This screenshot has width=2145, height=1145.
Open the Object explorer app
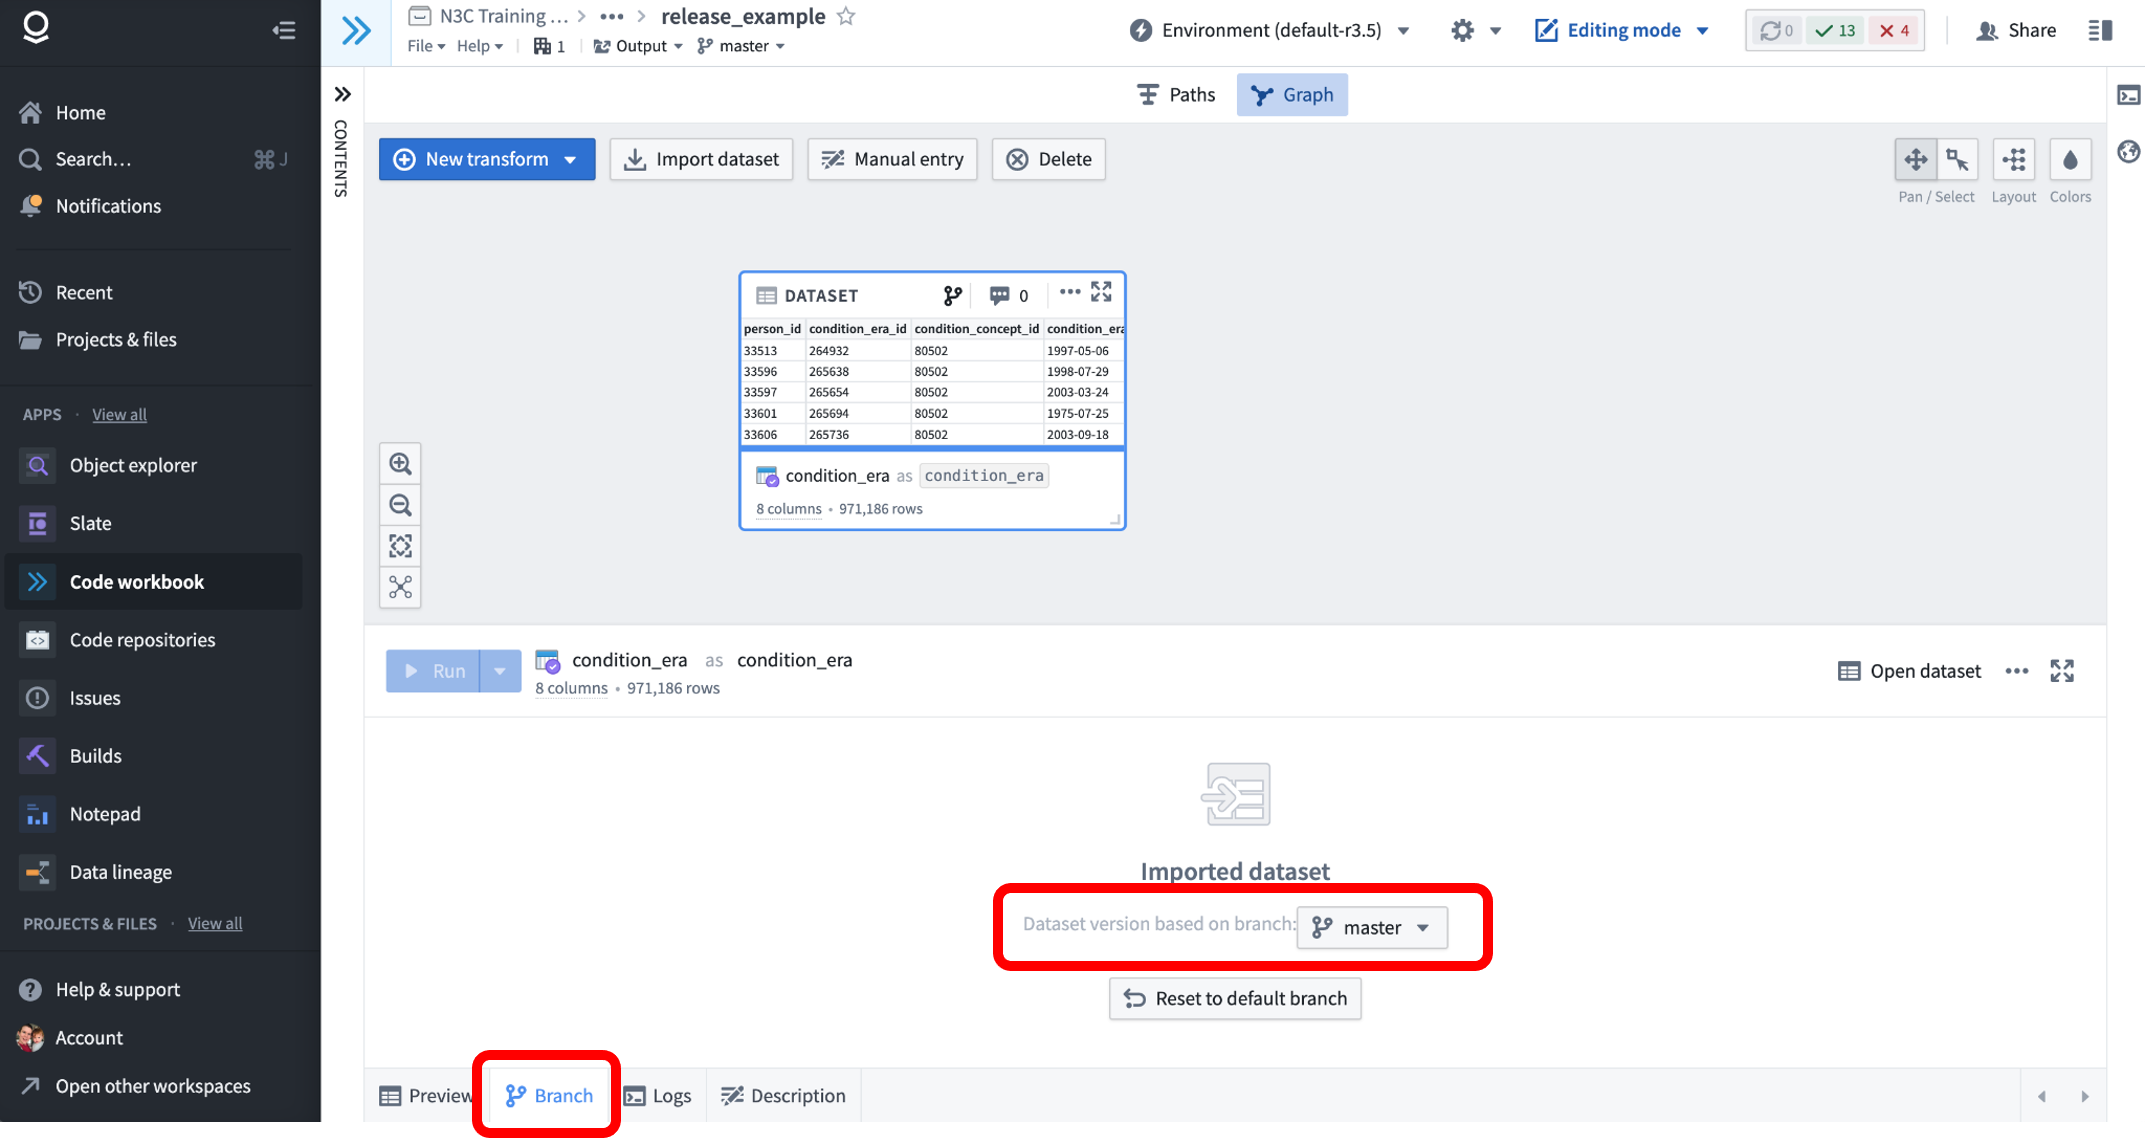pyautogui.click(x=133, y=465)
